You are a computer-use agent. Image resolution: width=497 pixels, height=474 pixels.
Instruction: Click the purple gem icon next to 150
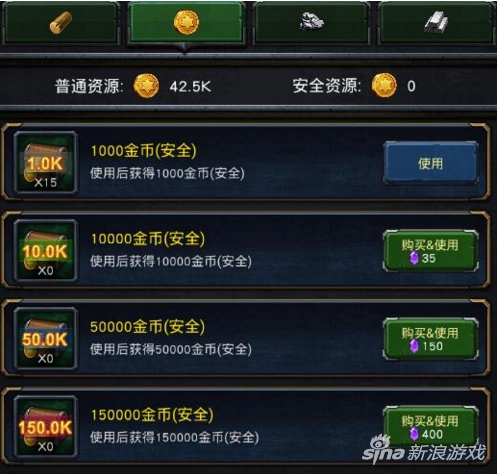[414, 346]
